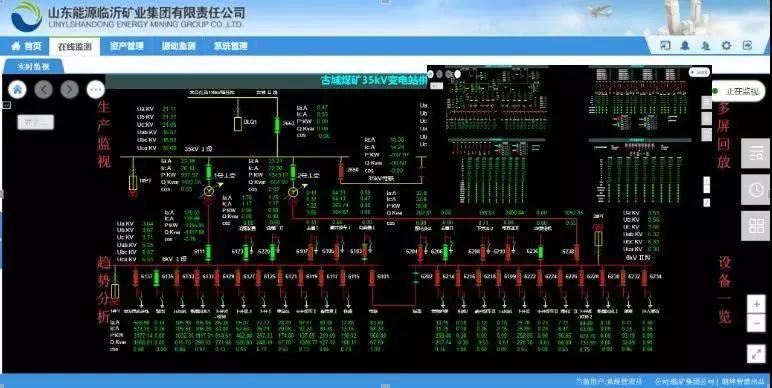Open the grid layout icon on right sidebar
The width and height of the screenshot is (772, 388).
[755, 226]
